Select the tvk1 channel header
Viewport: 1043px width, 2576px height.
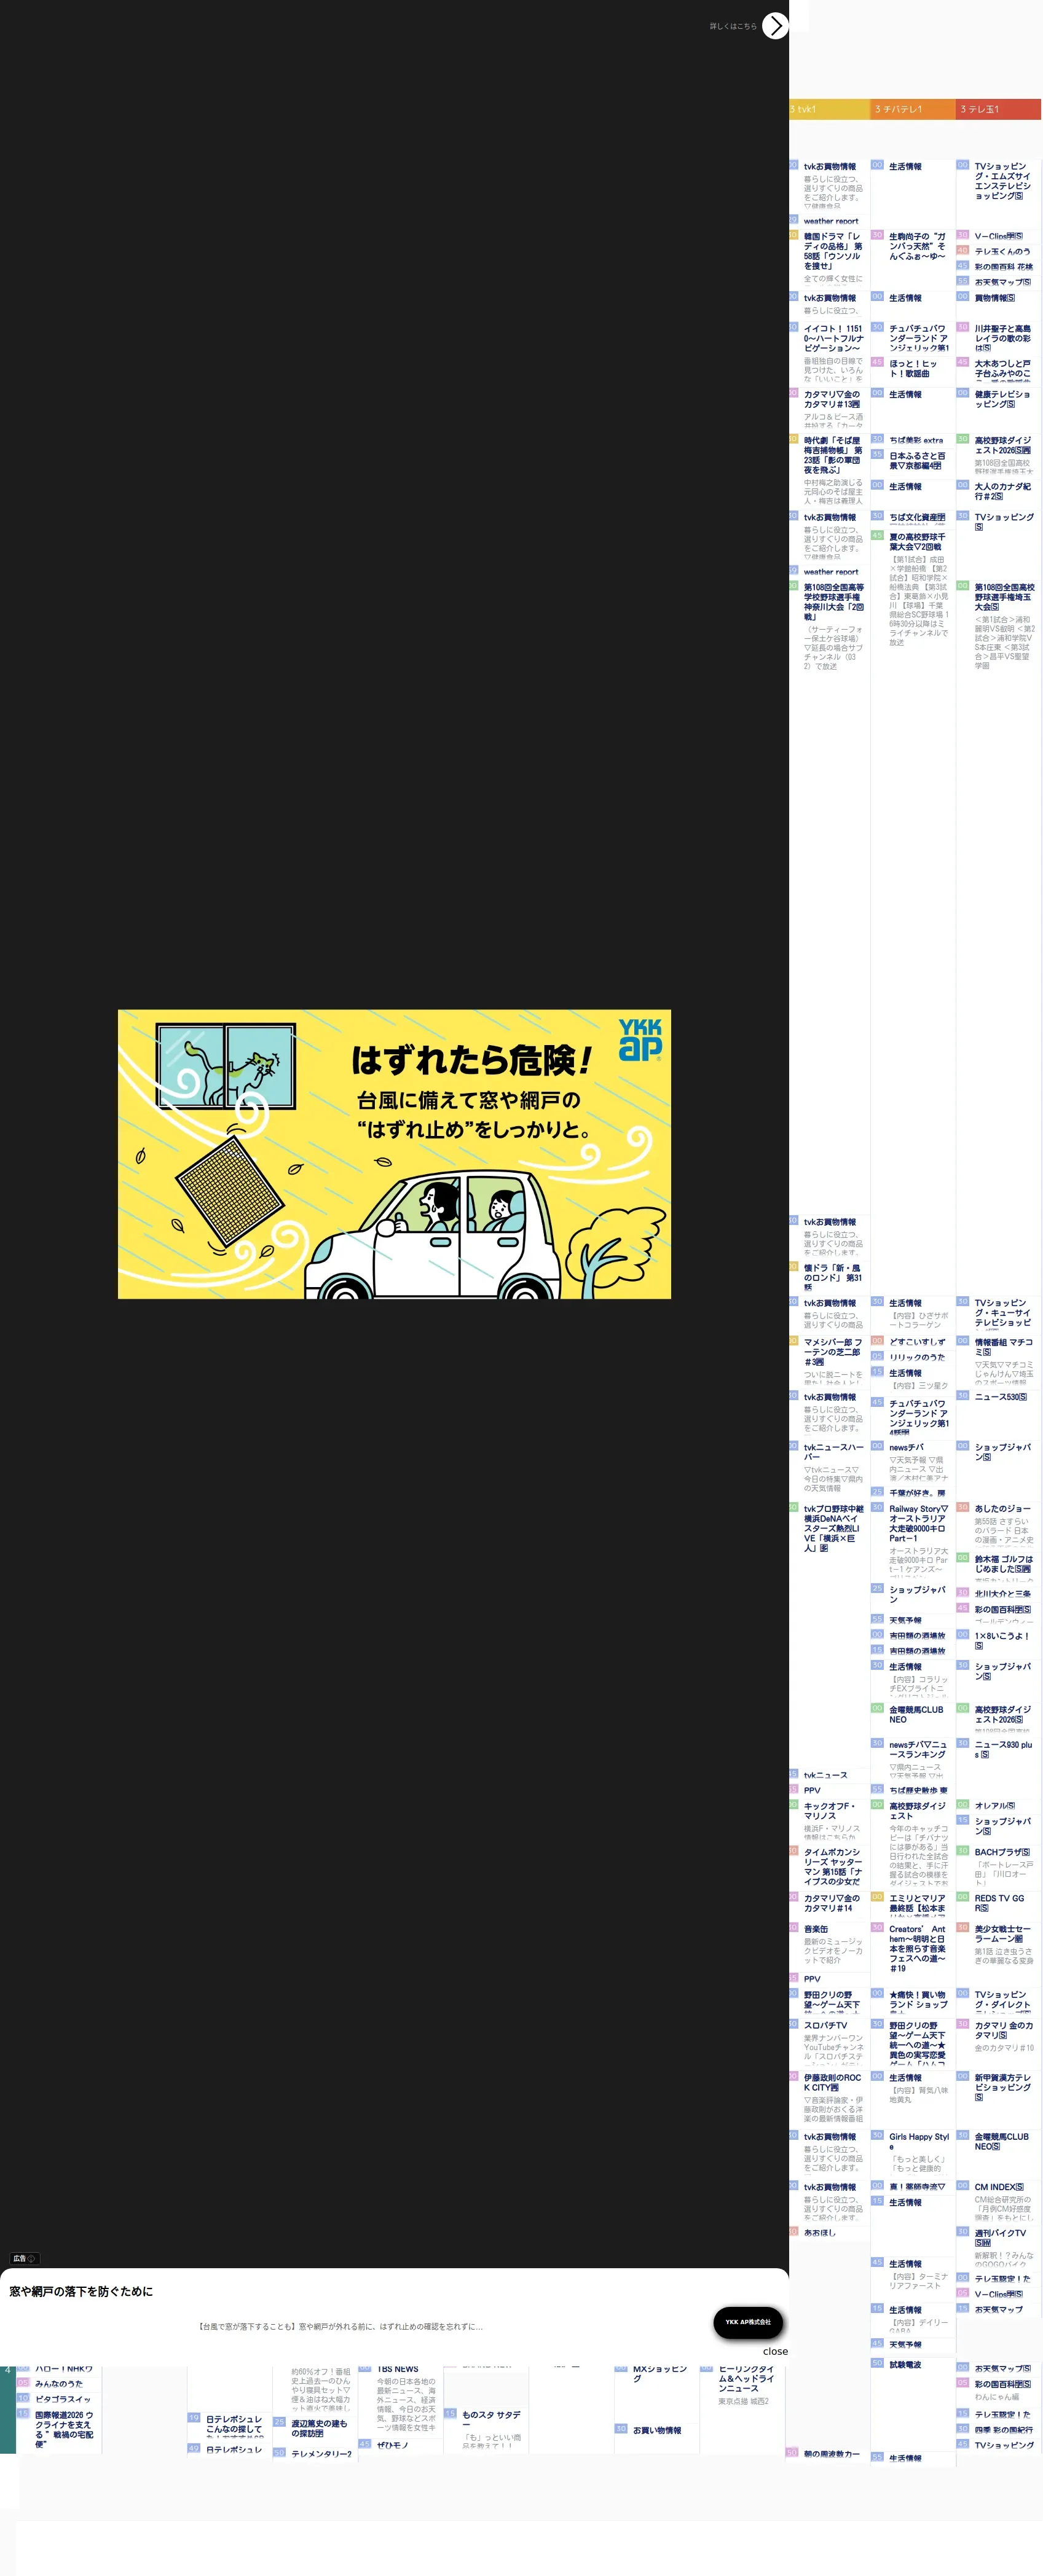coord(829,109)
